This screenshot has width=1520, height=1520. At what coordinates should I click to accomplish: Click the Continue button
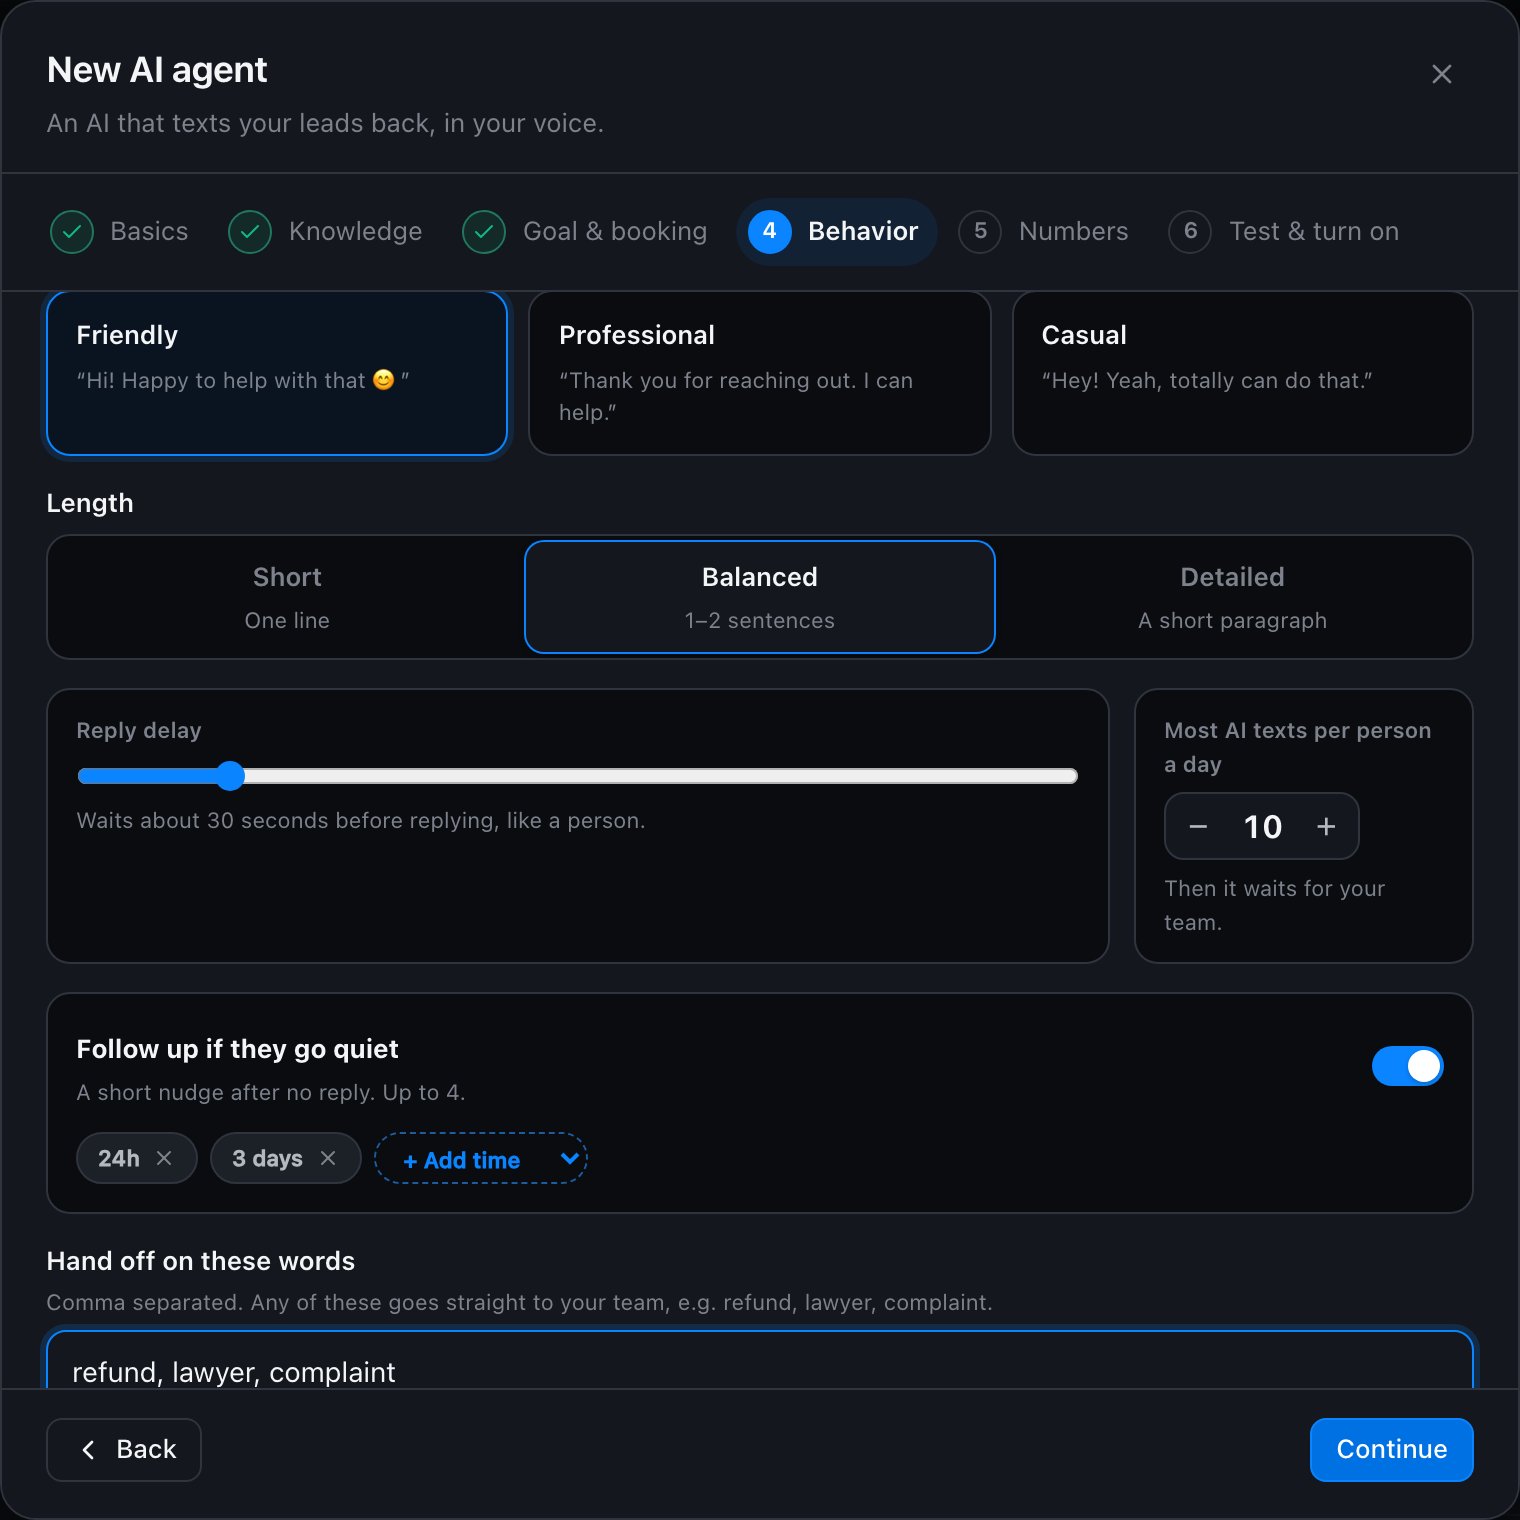1392,1450
